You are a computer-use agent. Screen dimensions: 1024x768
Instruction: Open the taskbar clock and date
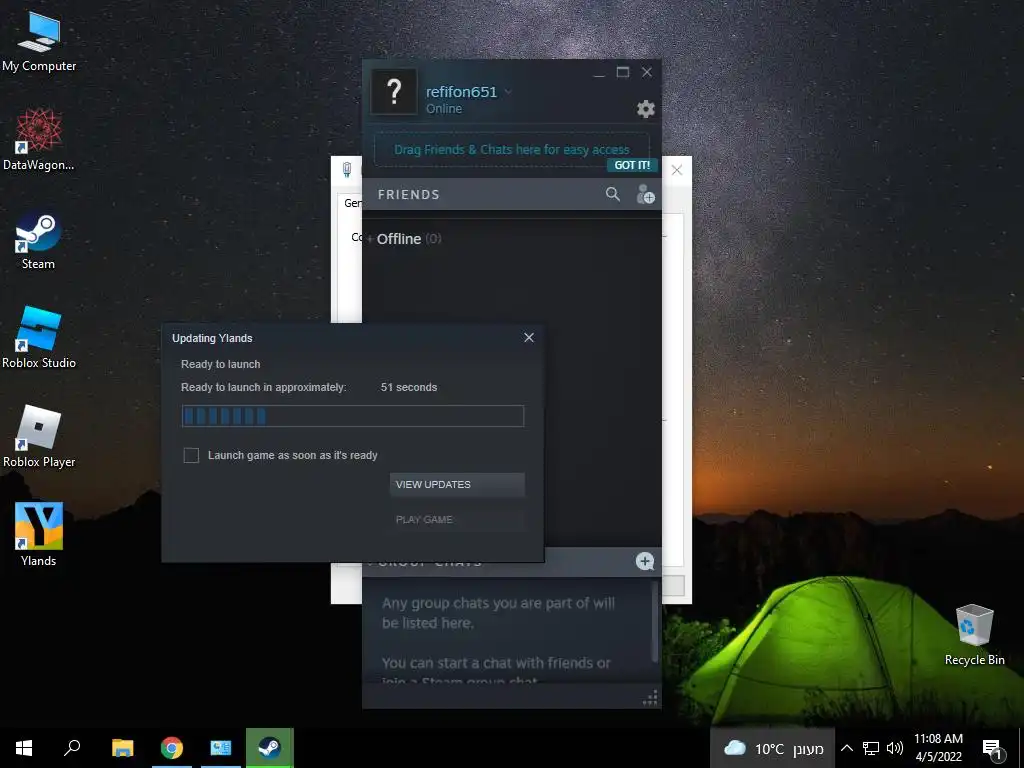point(938,748)
